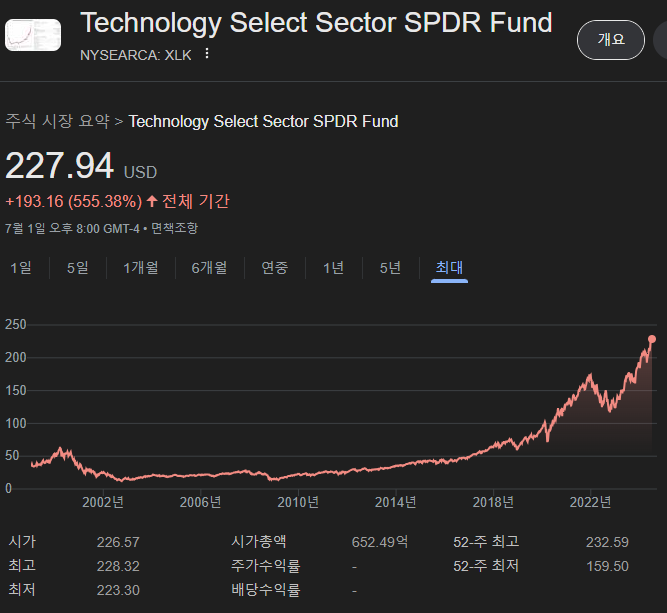This screenshot has width=667, height=613.
Task: Select the 5년 time range tab
Action: coord(391,268)
